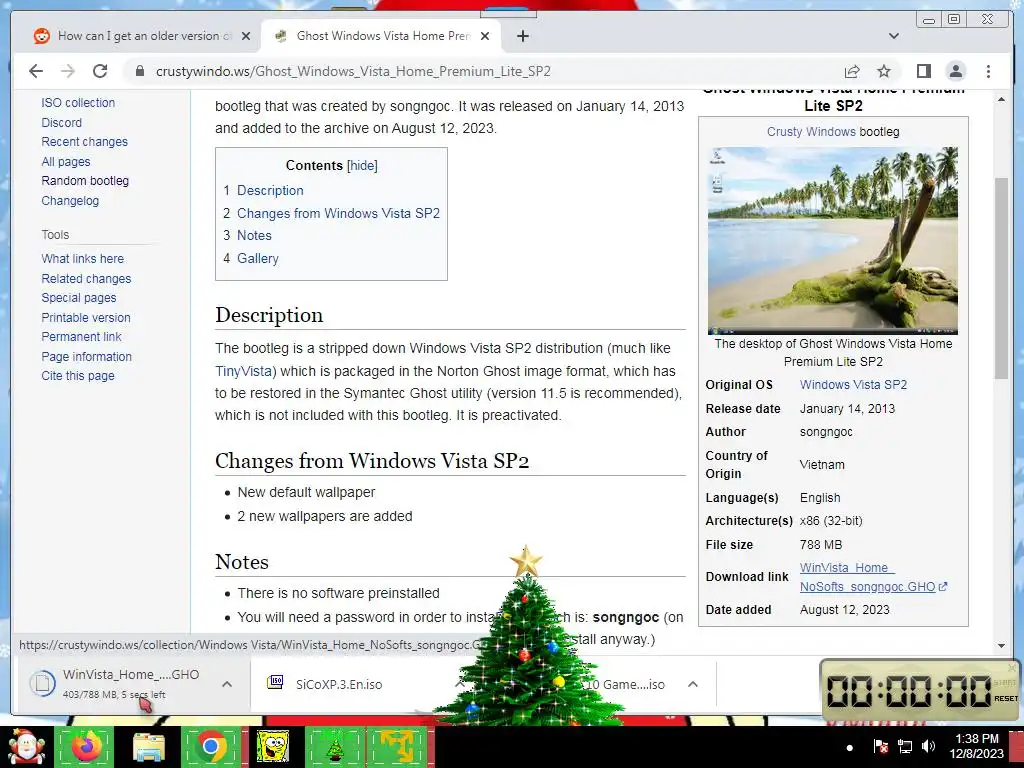Image resolution: width=1024 pixels, height=768 pixels.
Task: Open Related changes tool
Action: (86, 278)
